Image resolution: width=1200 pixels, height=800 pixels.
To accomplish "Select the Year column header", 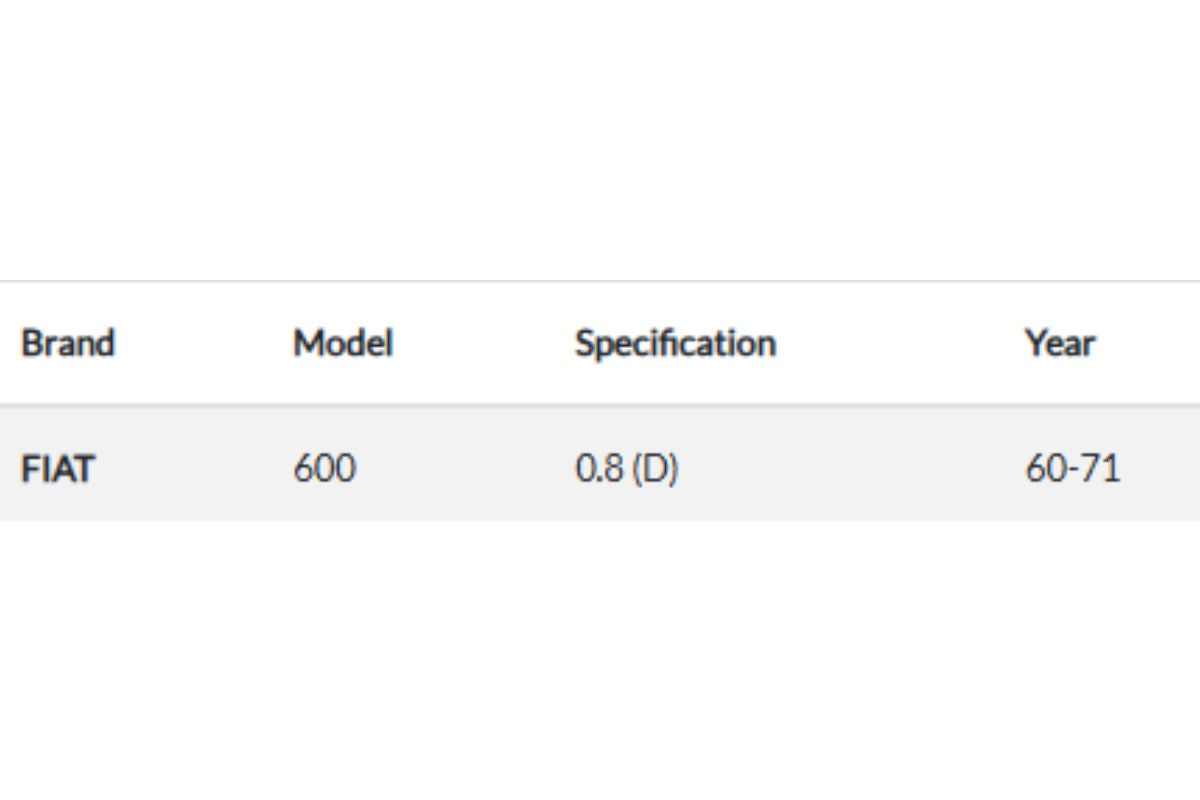I will pos(1059,343).
